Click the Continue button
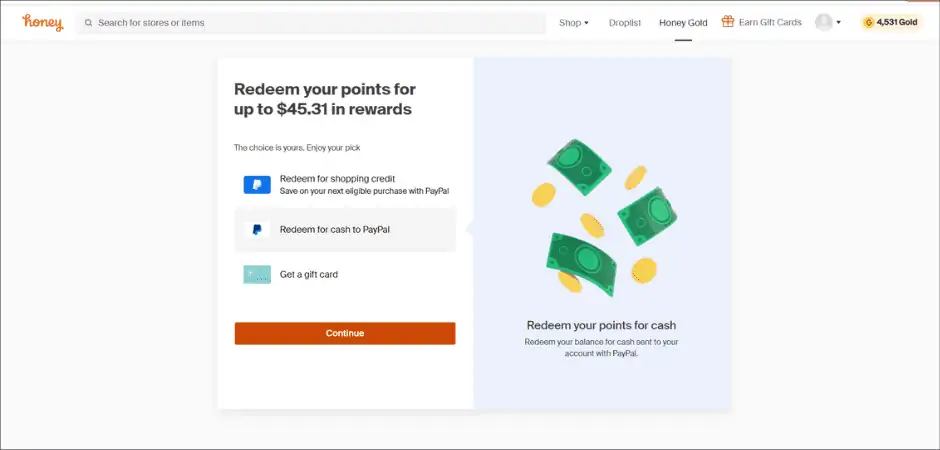940x450 pixels. tap(345, 333)
